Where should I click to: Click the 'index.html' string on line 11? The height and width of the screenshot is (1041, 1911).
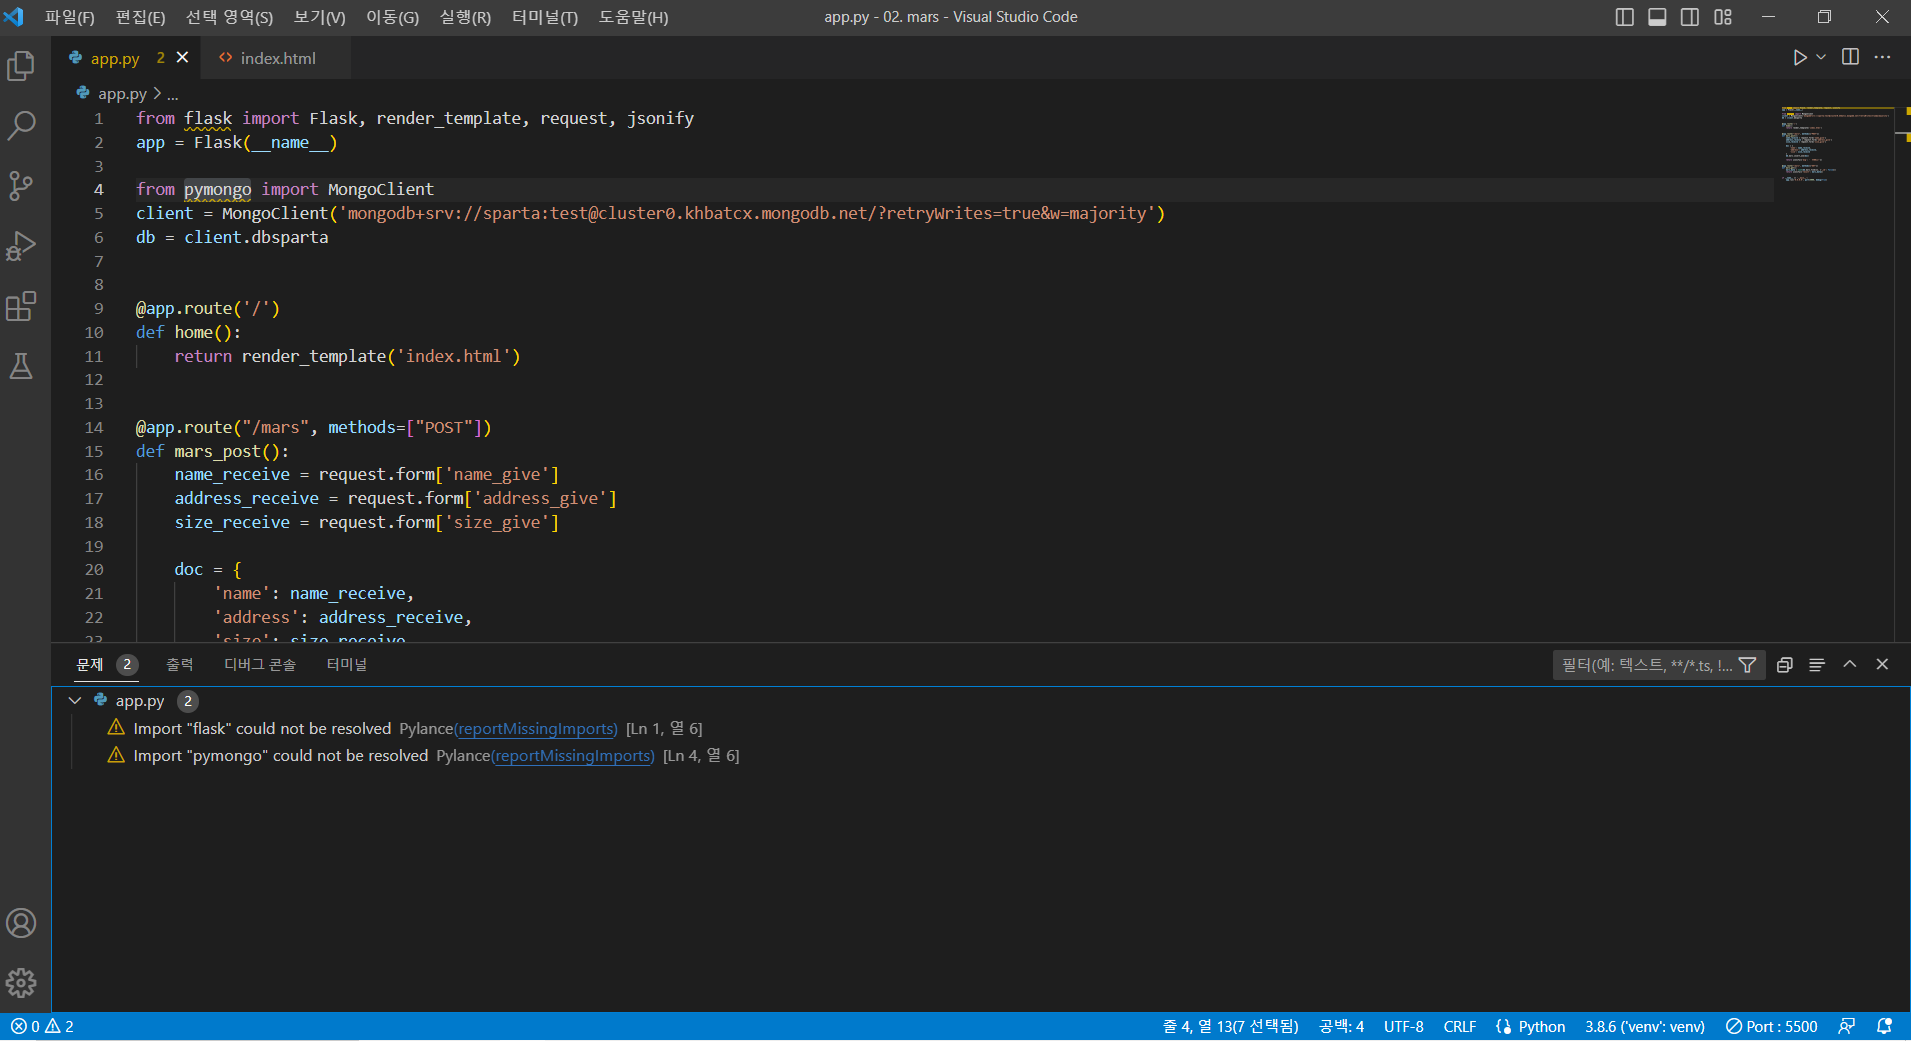click(454, 356)
